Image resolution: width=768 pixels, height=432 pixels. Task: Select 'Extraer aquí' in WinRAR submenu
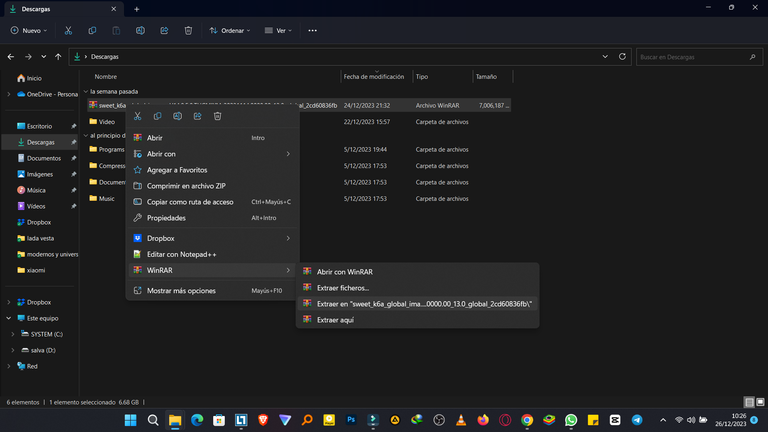pos(335,320)
